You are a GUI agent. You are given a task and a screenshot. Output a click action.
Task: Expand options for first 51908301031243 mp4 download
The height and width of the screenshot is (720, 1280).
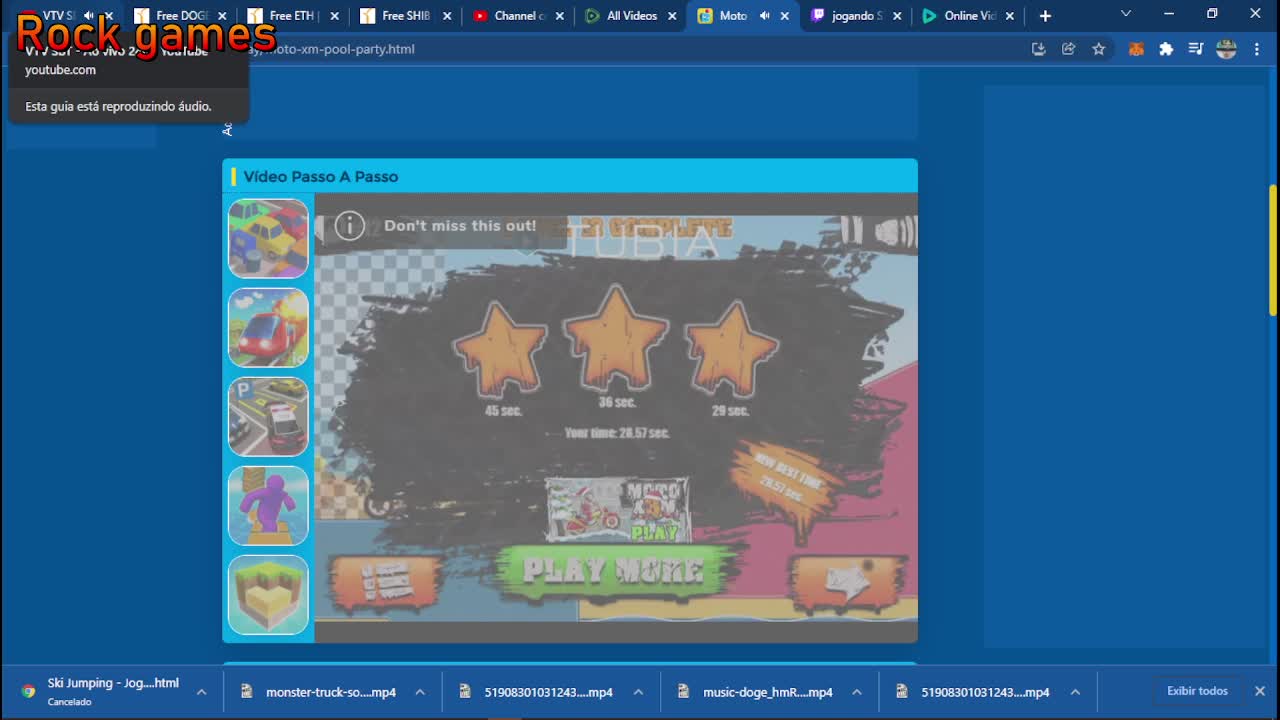pos(638,692)
